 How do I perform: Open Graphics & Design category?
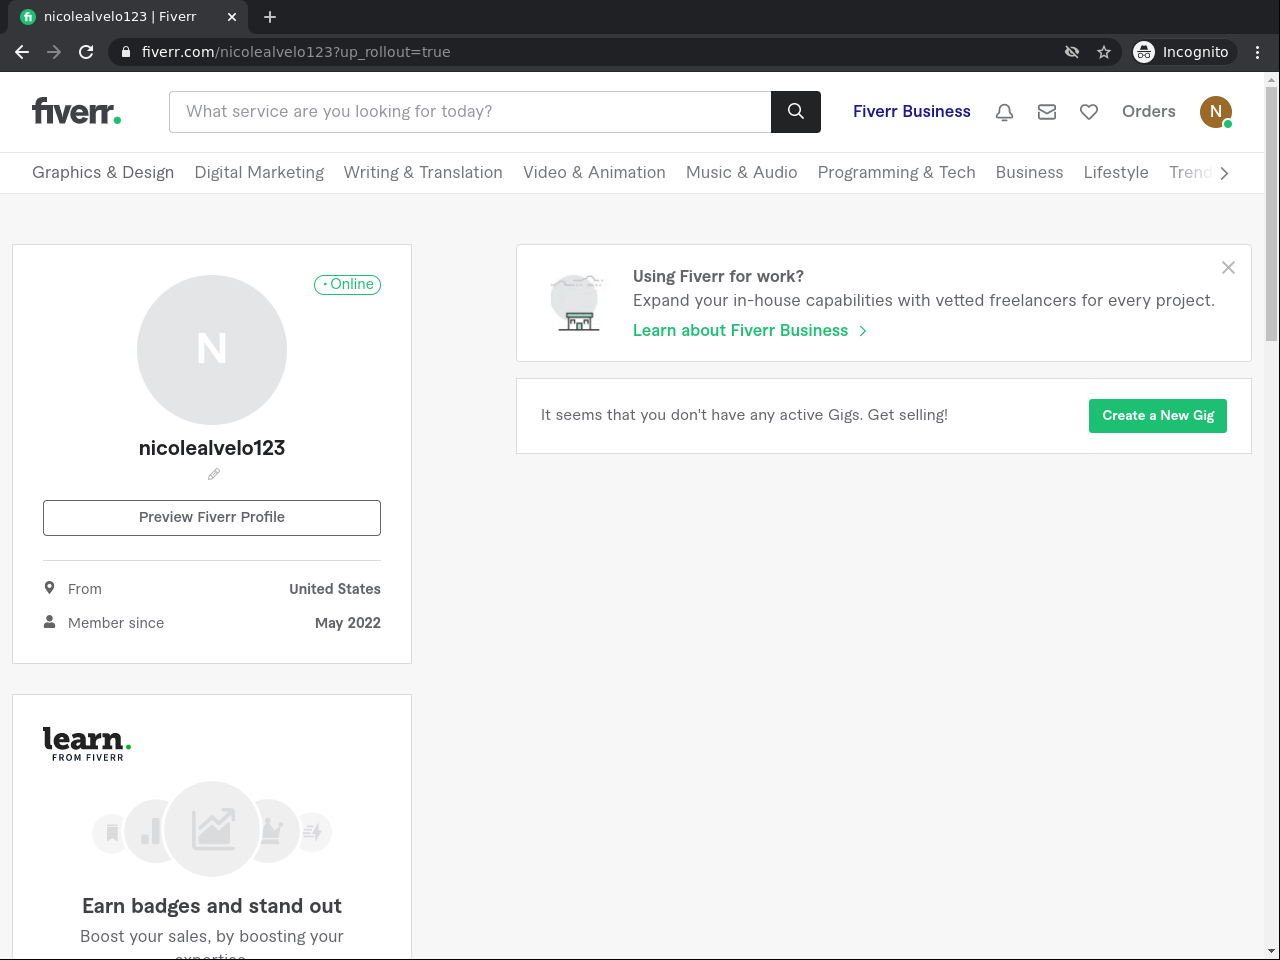point(103,172)
